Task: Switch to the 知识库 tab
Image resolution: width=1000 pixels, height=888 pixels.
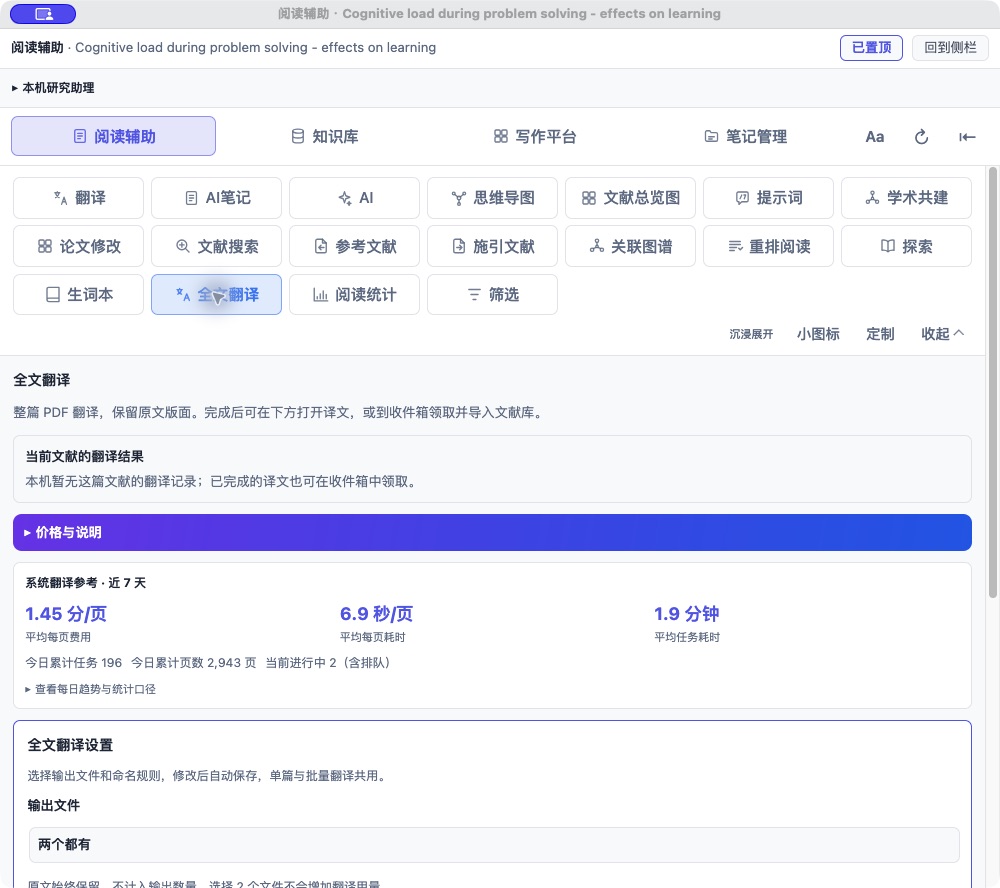Action: coord(325,137)
